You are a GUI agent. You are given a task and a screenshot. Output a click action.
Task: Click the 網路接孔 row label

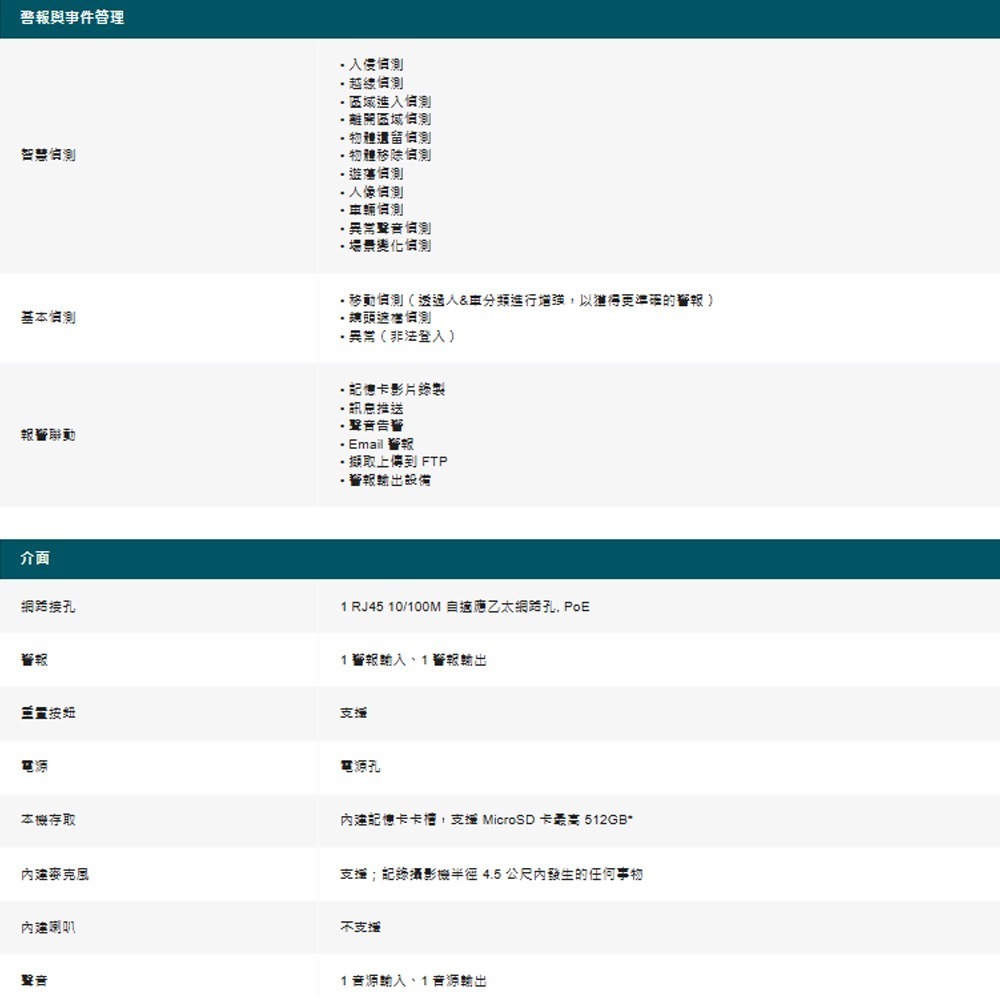tap(48, 607)
